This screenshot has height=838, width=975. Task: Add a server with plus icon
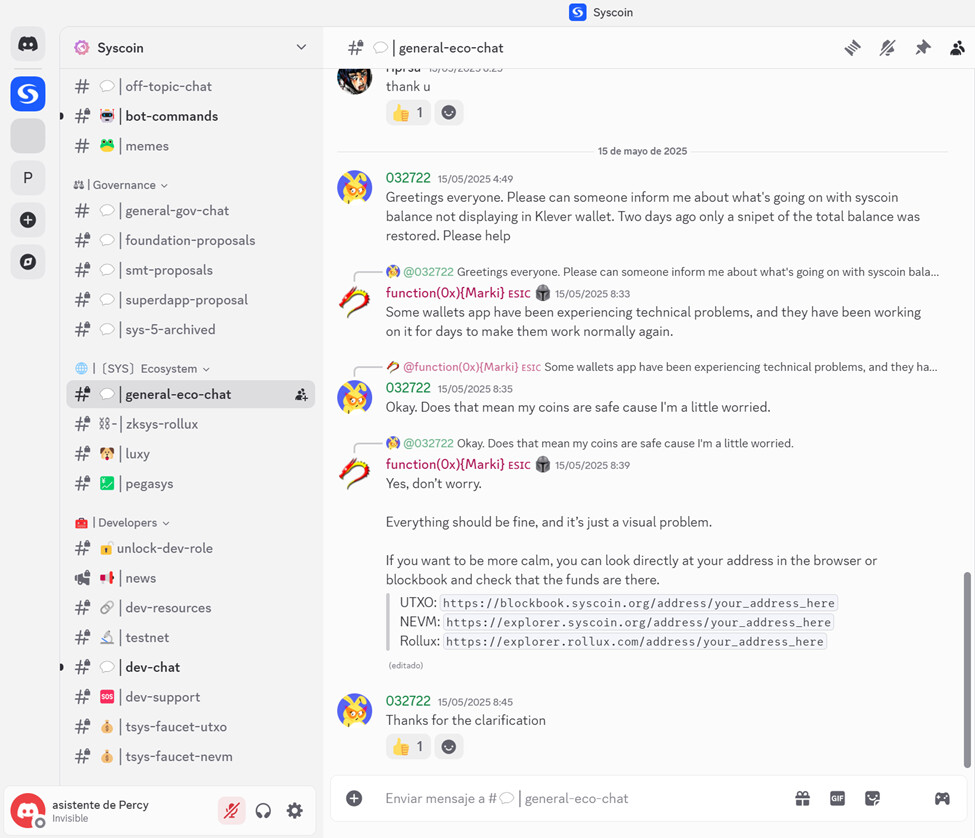pyautogui.click(x=27, y=219)
